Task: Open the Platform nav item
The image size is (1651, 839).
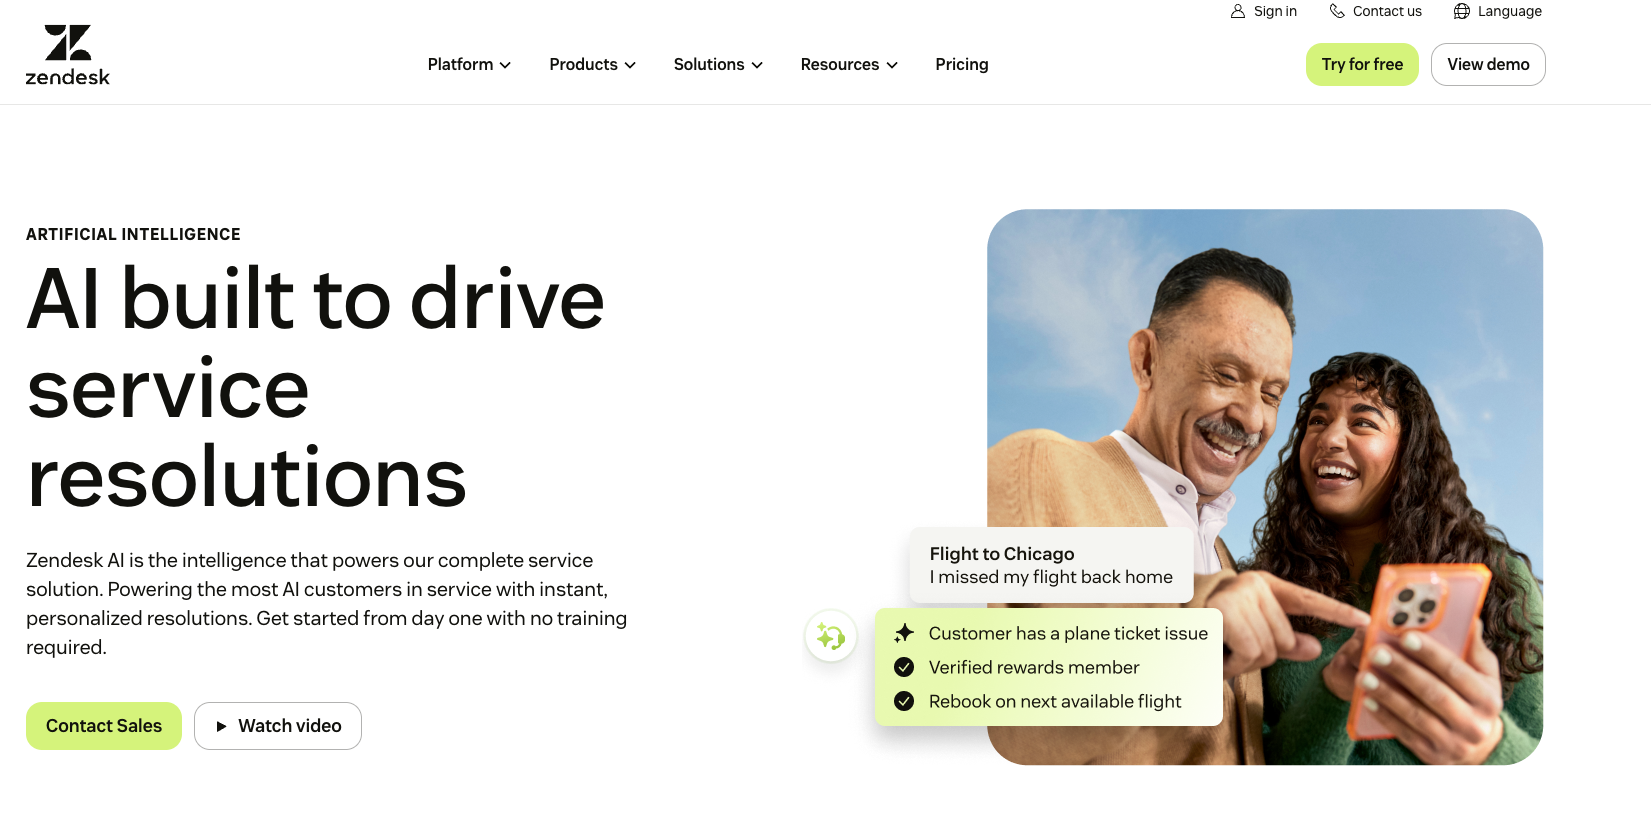Action: 469,64
